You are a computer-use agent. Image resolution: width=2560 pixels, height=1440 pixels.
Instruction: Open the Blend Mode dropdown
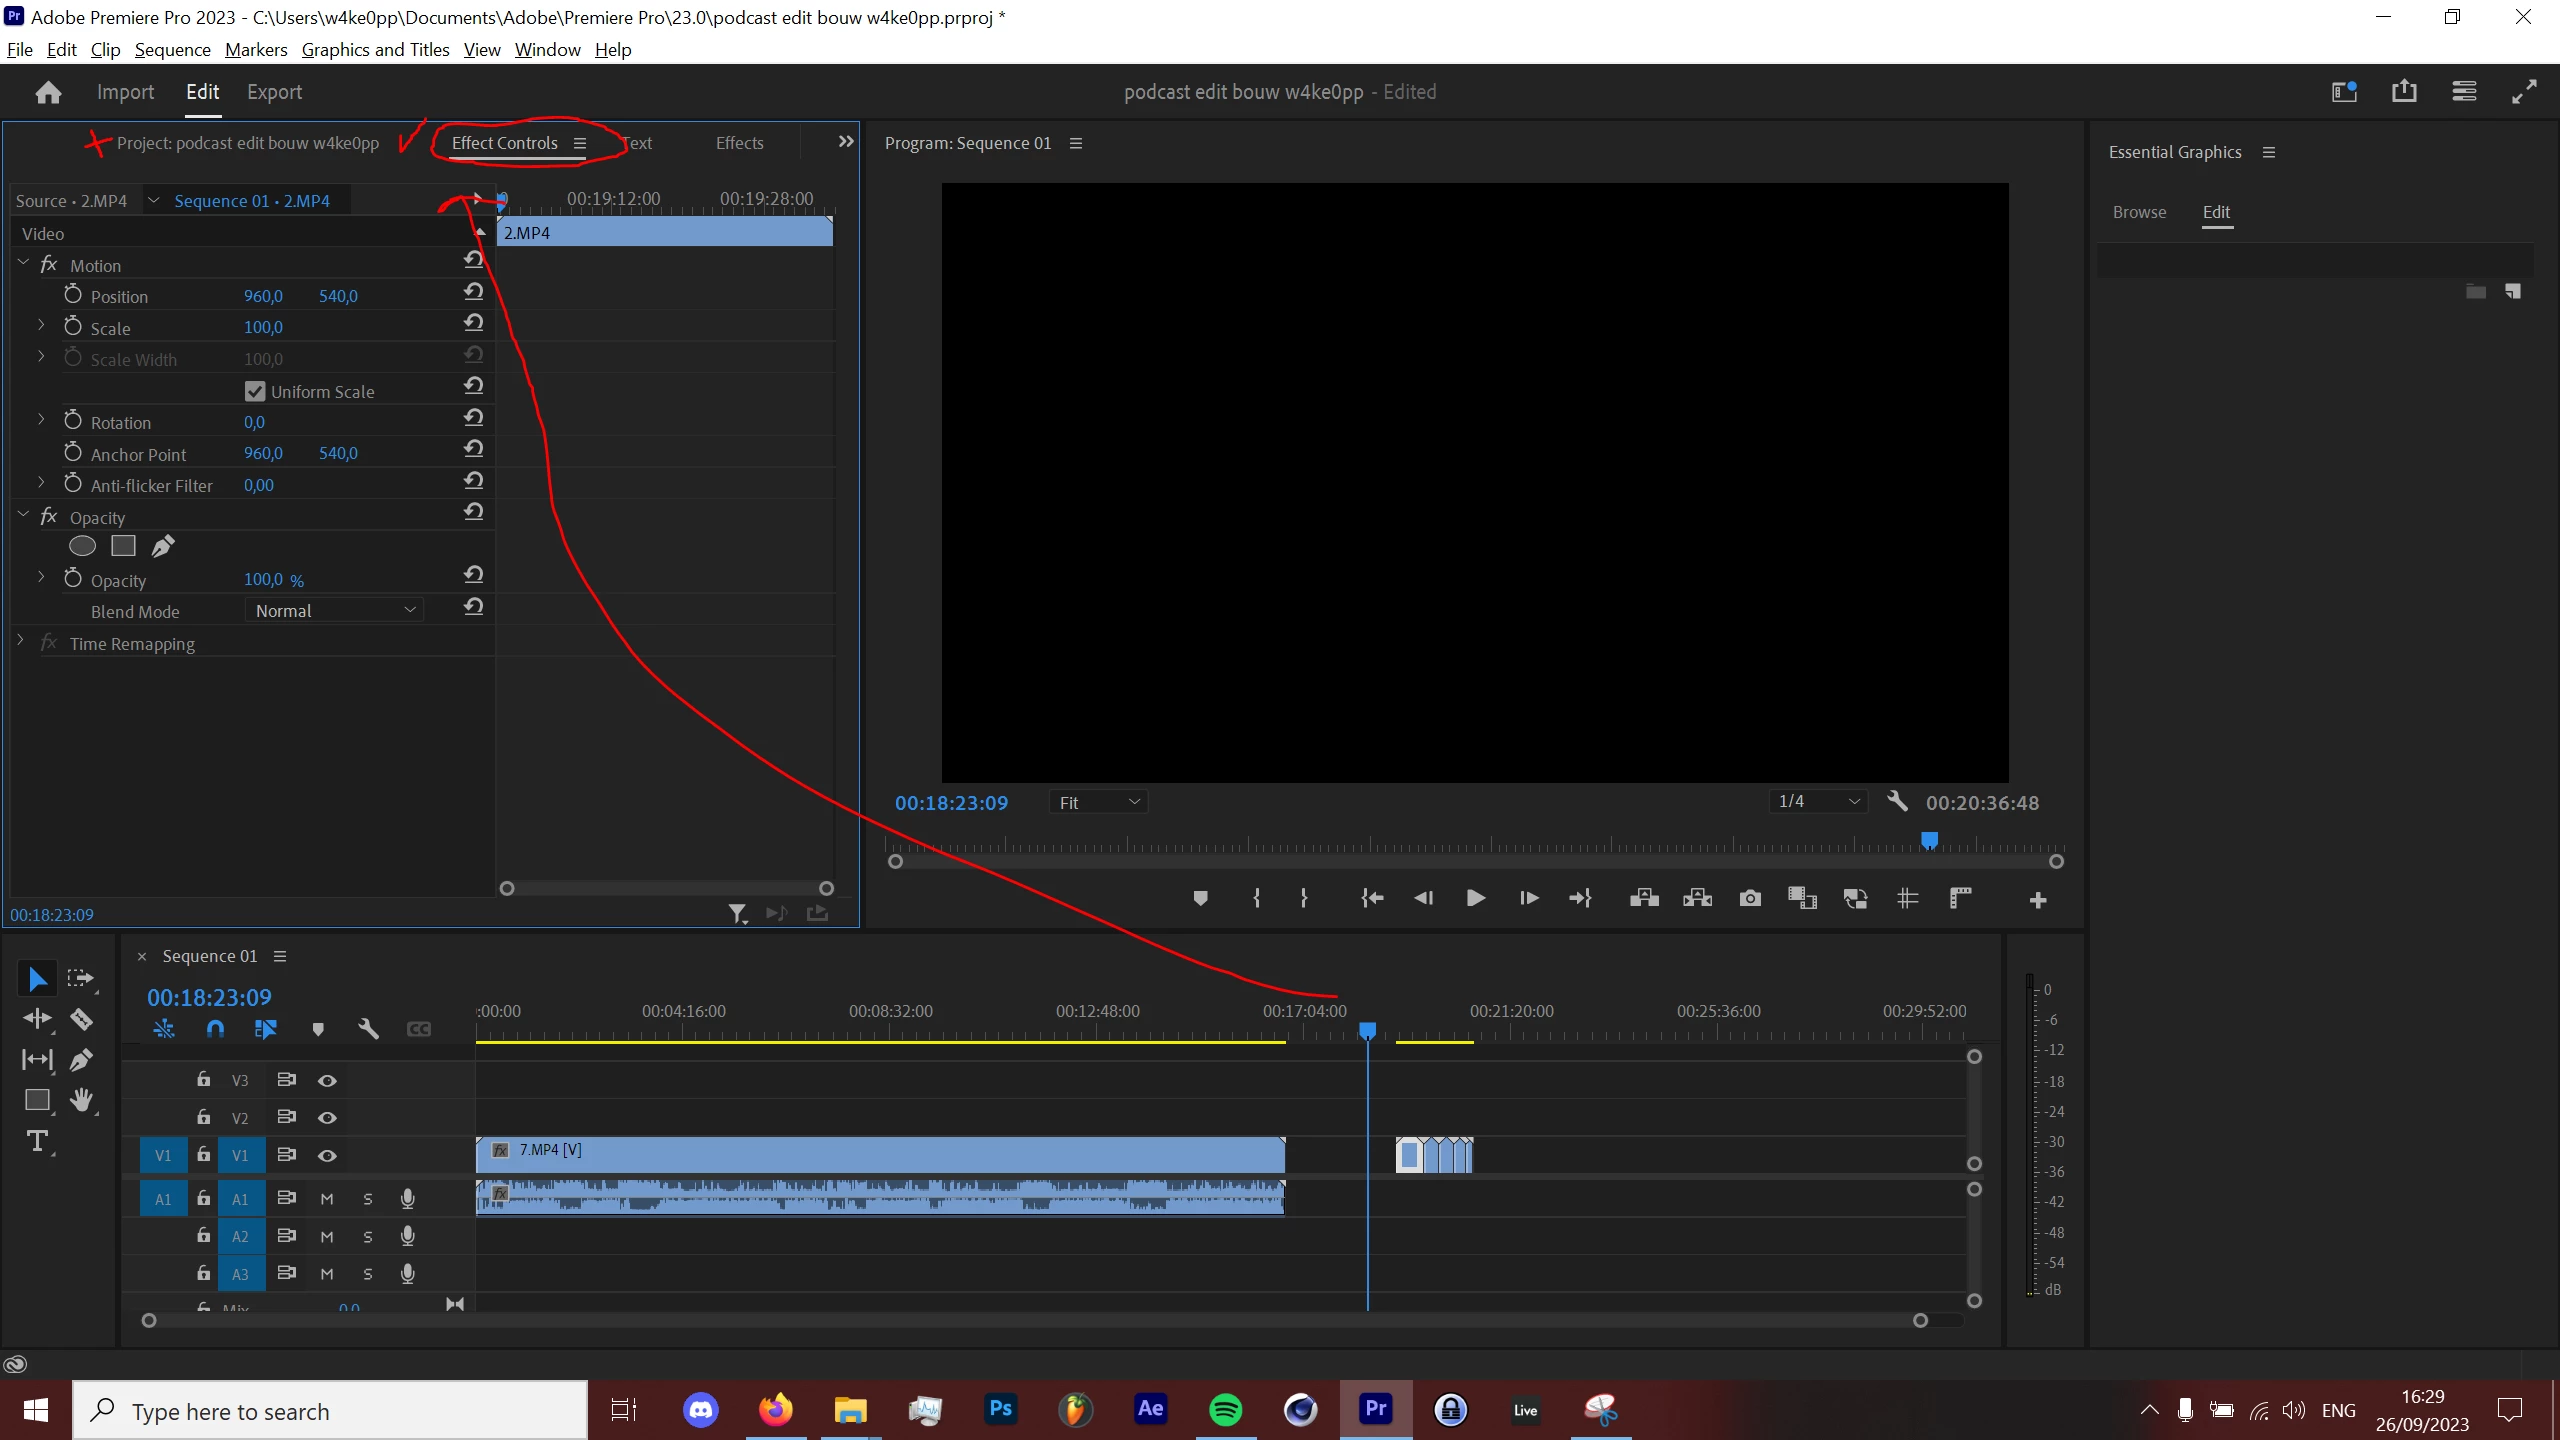click(334, 610)
